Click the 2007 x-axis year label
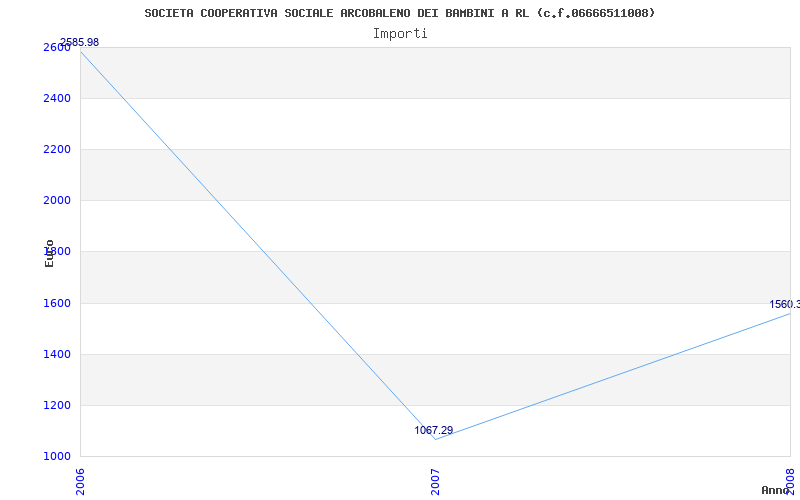This screenshot has width=800, height=500. [x=435, y=481]
